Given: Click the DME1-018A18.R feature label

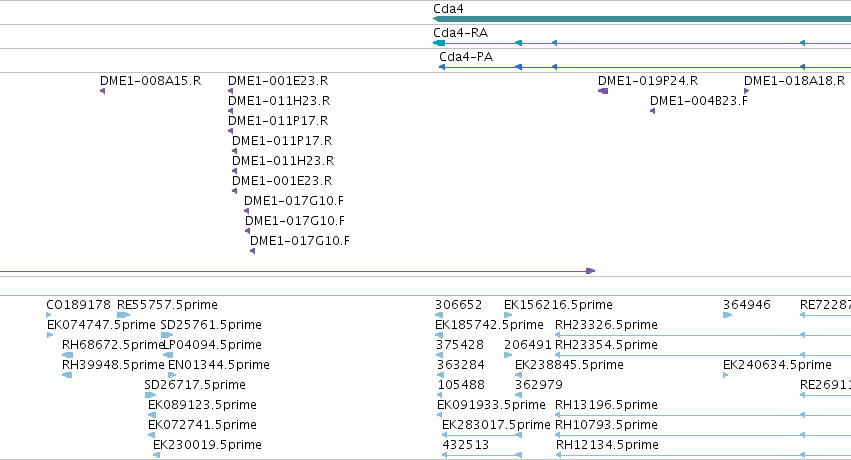Looking at the screenshot, I should click(x=795, y=81).
